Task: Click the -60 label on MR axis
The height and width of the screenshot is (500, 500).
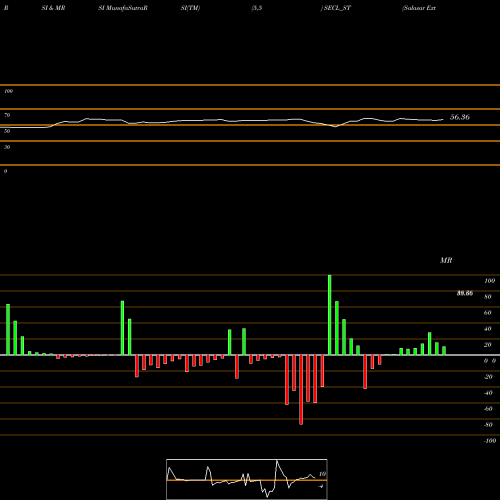Action: coord(488,409)
